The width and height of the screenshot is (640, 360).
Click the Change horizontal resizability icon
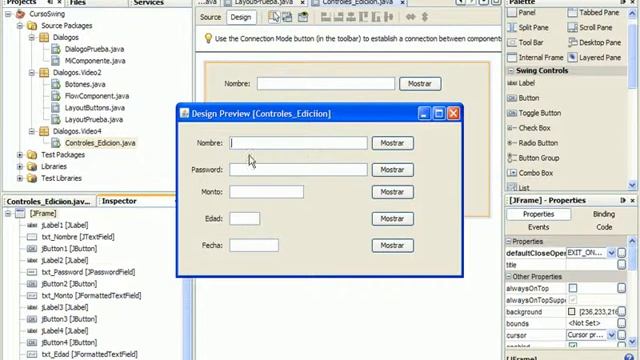(411, 17)
